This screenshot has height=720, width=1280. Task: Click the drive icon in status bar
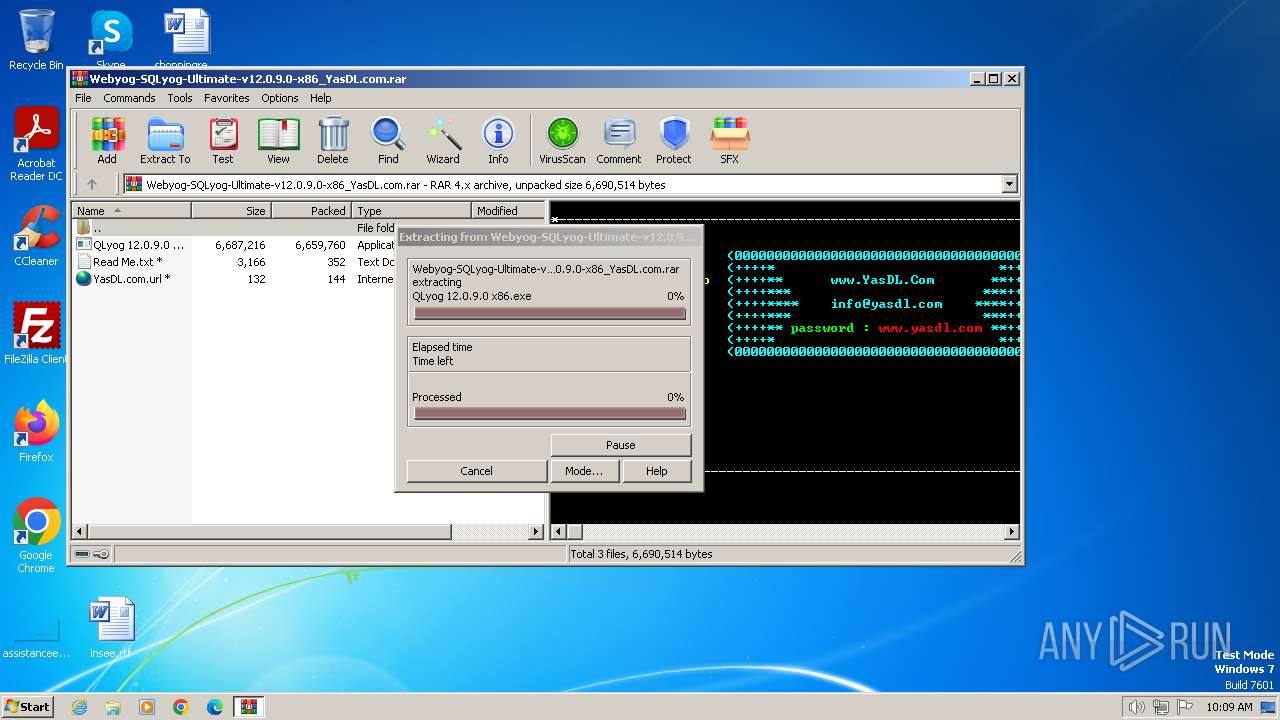83,554
